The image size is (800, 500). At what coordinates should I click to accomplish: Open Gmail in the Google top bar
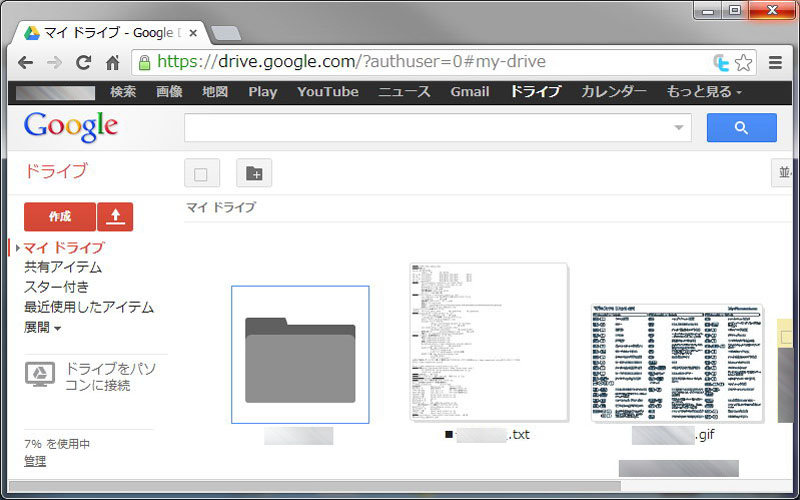point(470,92)
